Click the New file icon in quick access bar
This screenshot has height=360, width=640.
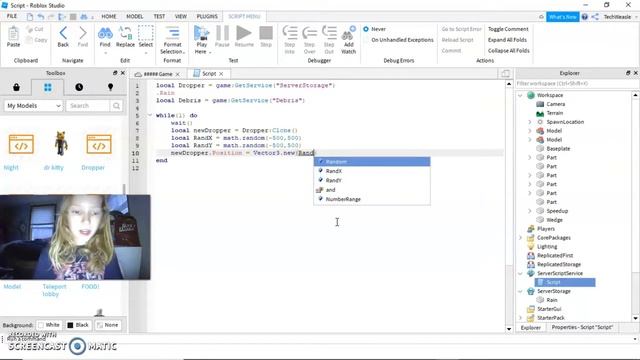[30, 17]
